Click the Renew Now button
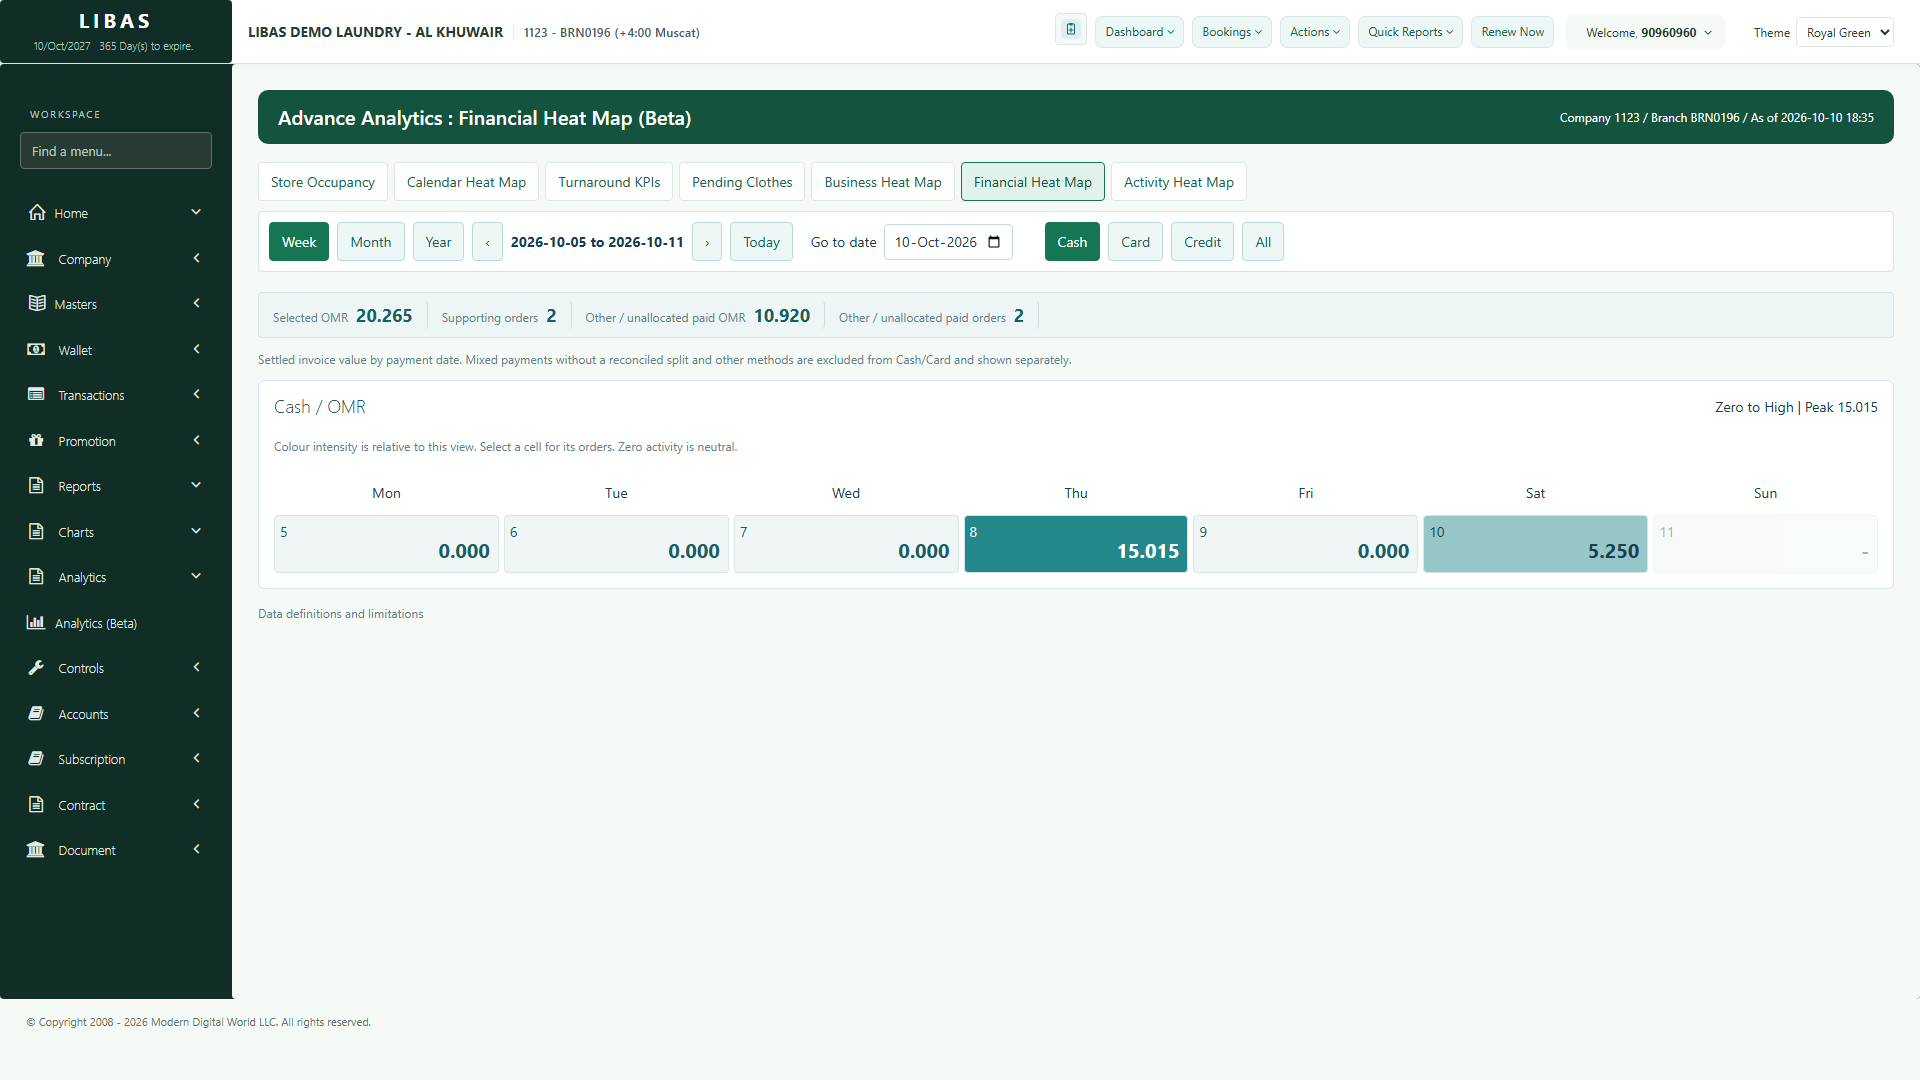Screen dimensions: 1920x1080 click(1512, 32)
